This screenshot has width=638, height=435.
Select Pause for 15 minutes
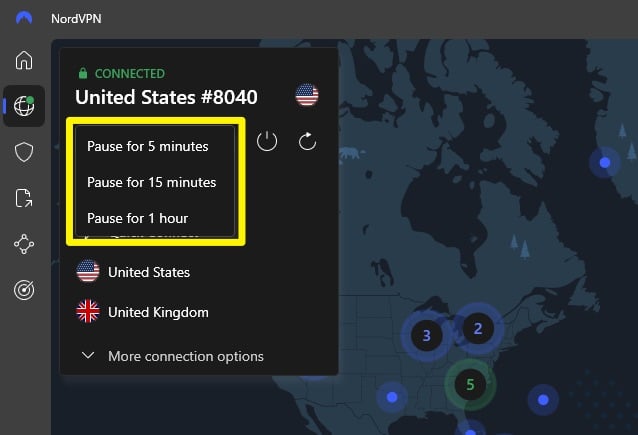coord(155,182)
